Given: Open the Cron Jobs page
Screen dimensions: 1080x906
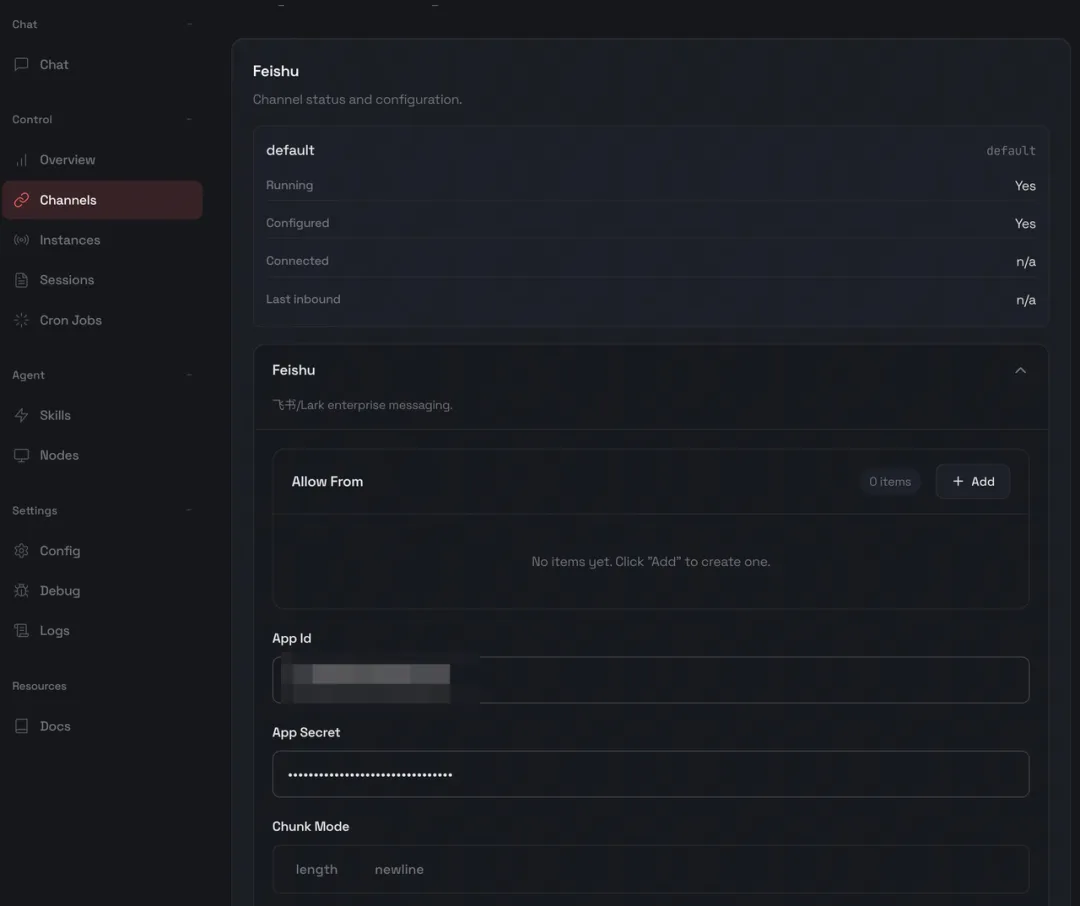Looking at the screenshot, I should pyautogui.click(x=102, y=320).
